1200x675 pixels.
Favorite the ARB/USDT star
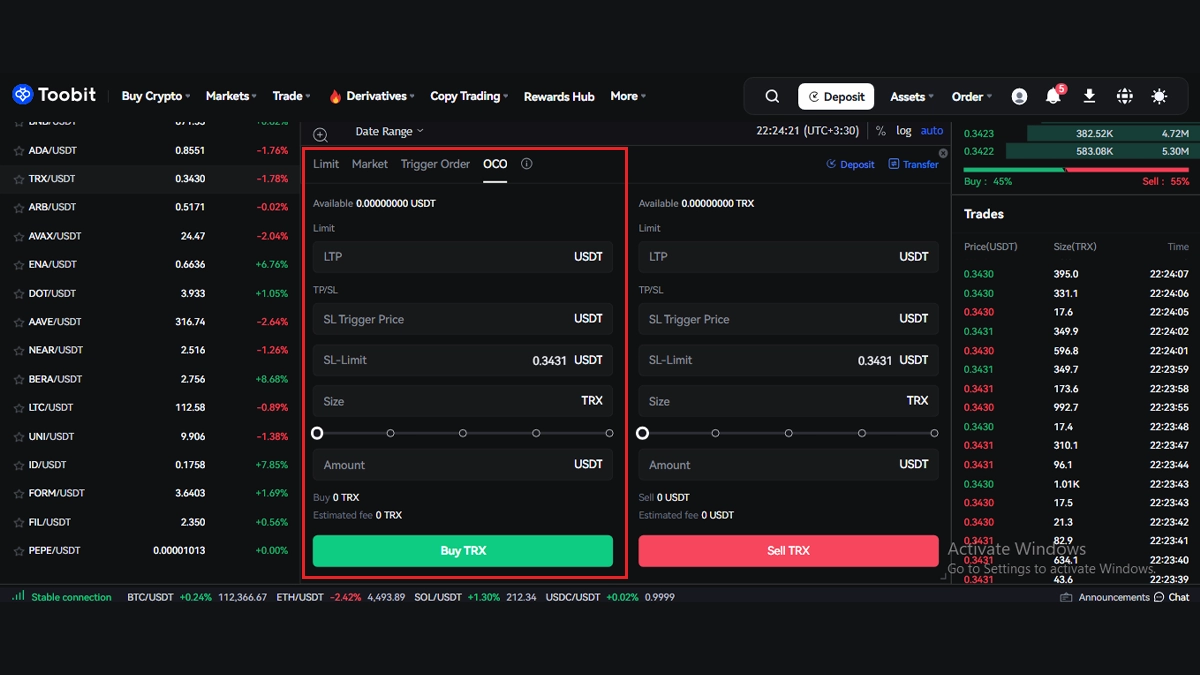tap(19, 208)
